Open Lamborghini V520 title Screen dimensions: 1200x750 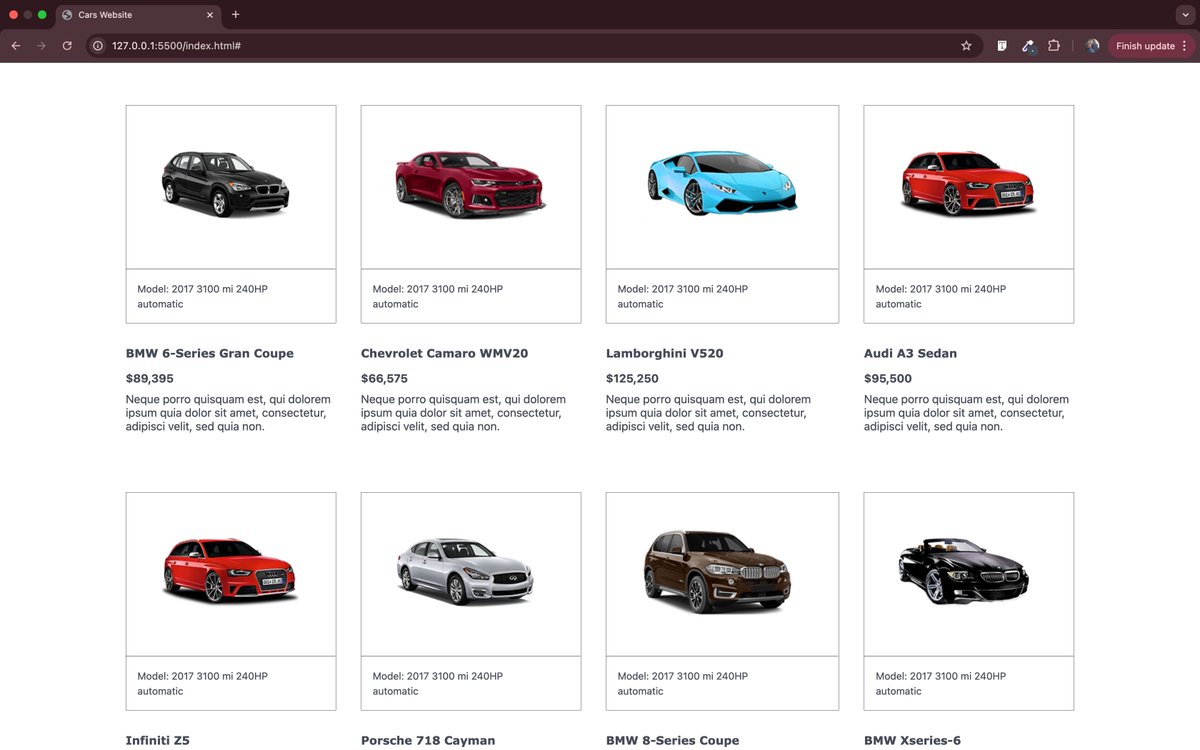[665, 353]
